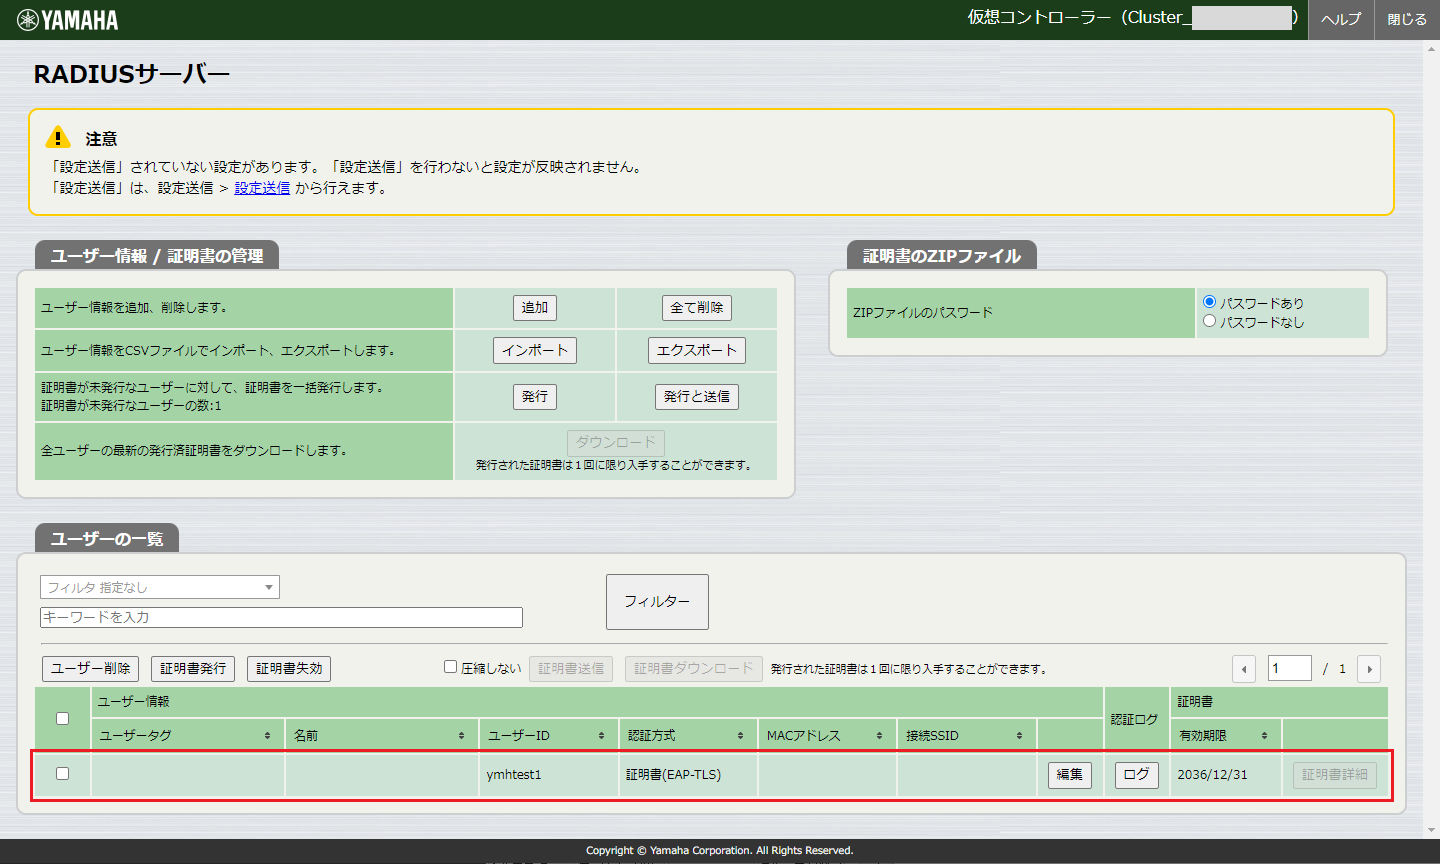
Task: Click the 証明書ダウンロード button
Action: [x=694, y=669]
